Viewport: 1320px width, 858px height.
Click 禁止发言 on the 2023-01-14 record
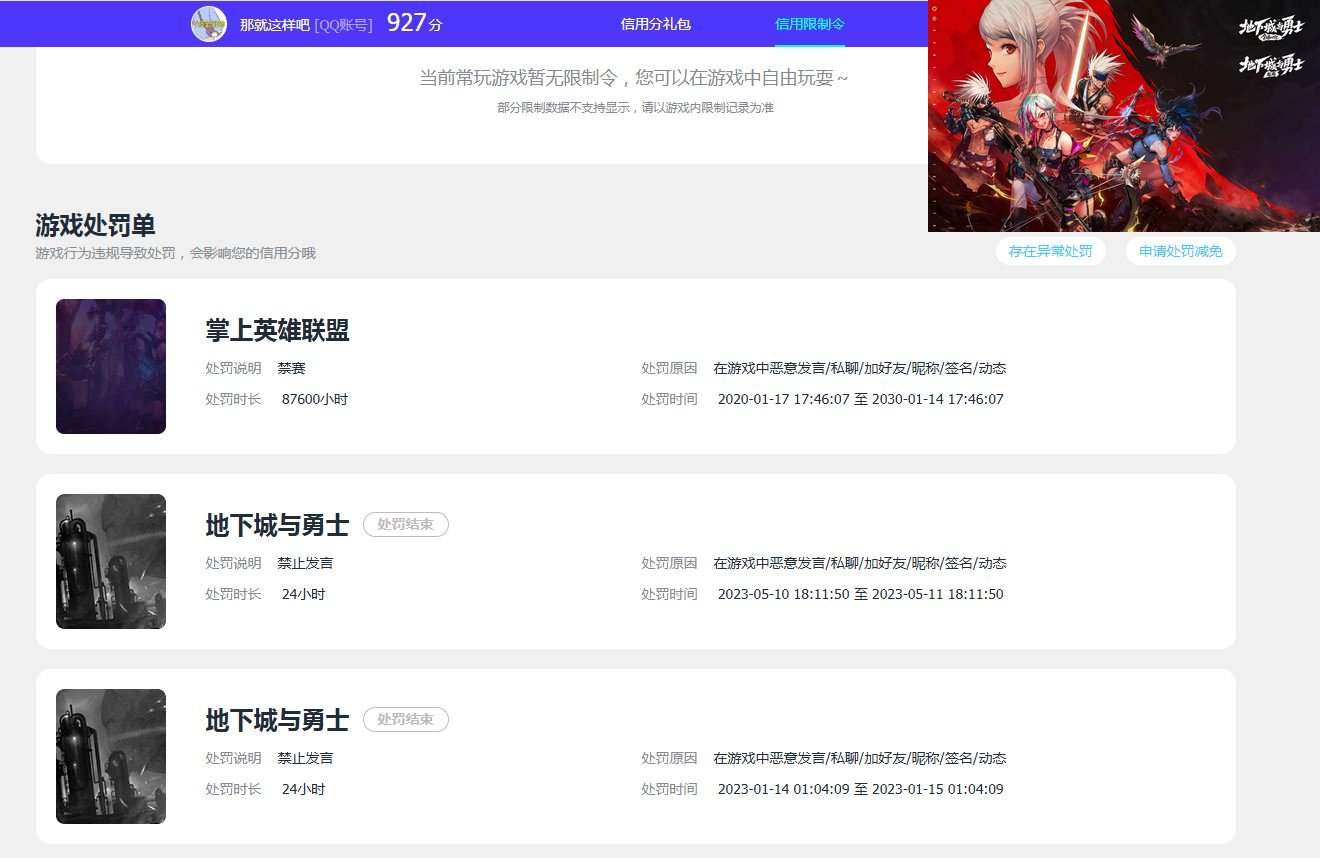(x=306, y=758)
